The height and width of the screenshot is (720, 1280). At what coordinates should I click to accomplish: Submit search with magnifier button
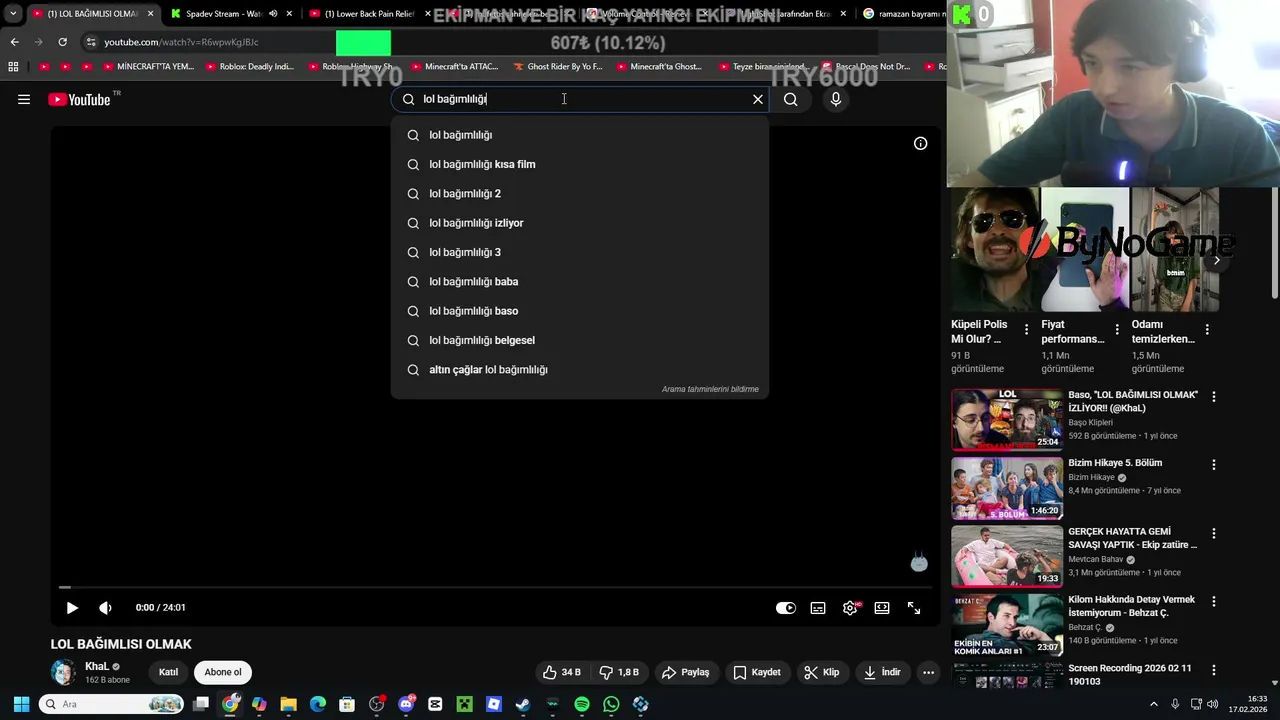791,99
